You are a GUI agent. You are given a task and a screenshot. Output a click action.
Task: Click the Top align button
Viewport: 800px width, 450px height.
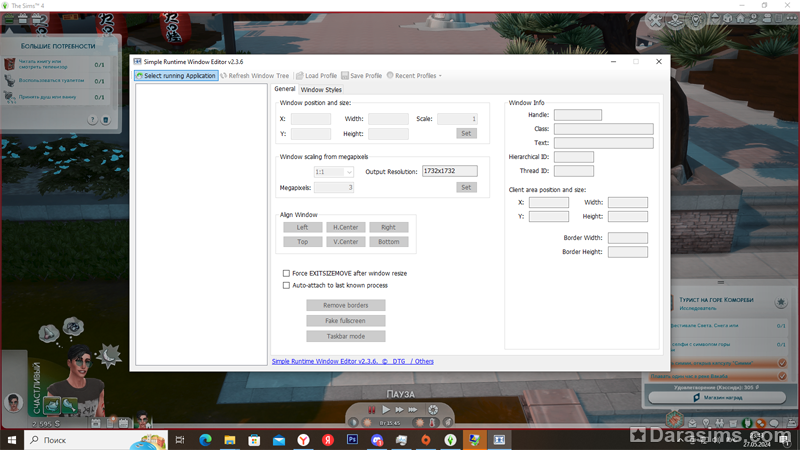[303, 241]
